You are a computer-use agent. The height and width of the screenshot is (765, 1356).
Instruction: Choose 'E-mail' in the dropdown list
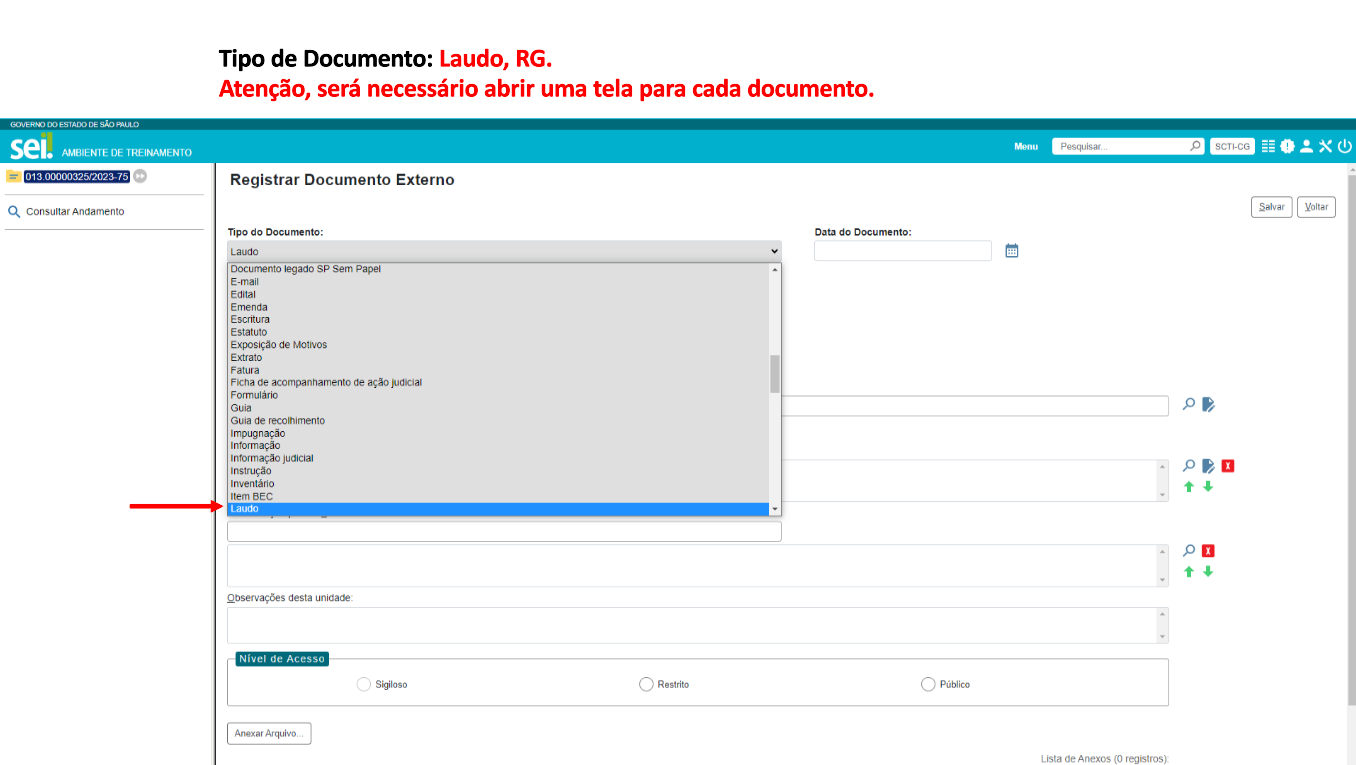498,282
